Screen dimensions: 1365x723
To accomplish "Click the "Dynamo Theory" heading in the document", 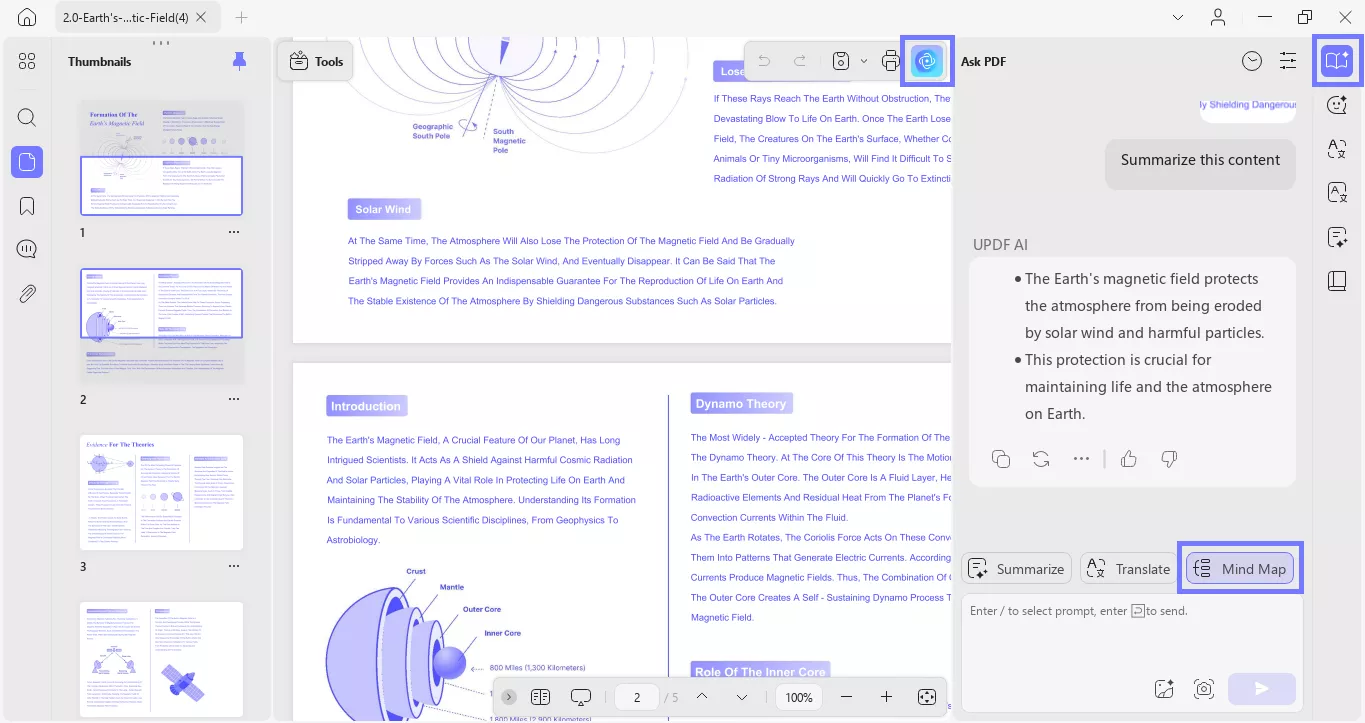I will coord(741,404).
